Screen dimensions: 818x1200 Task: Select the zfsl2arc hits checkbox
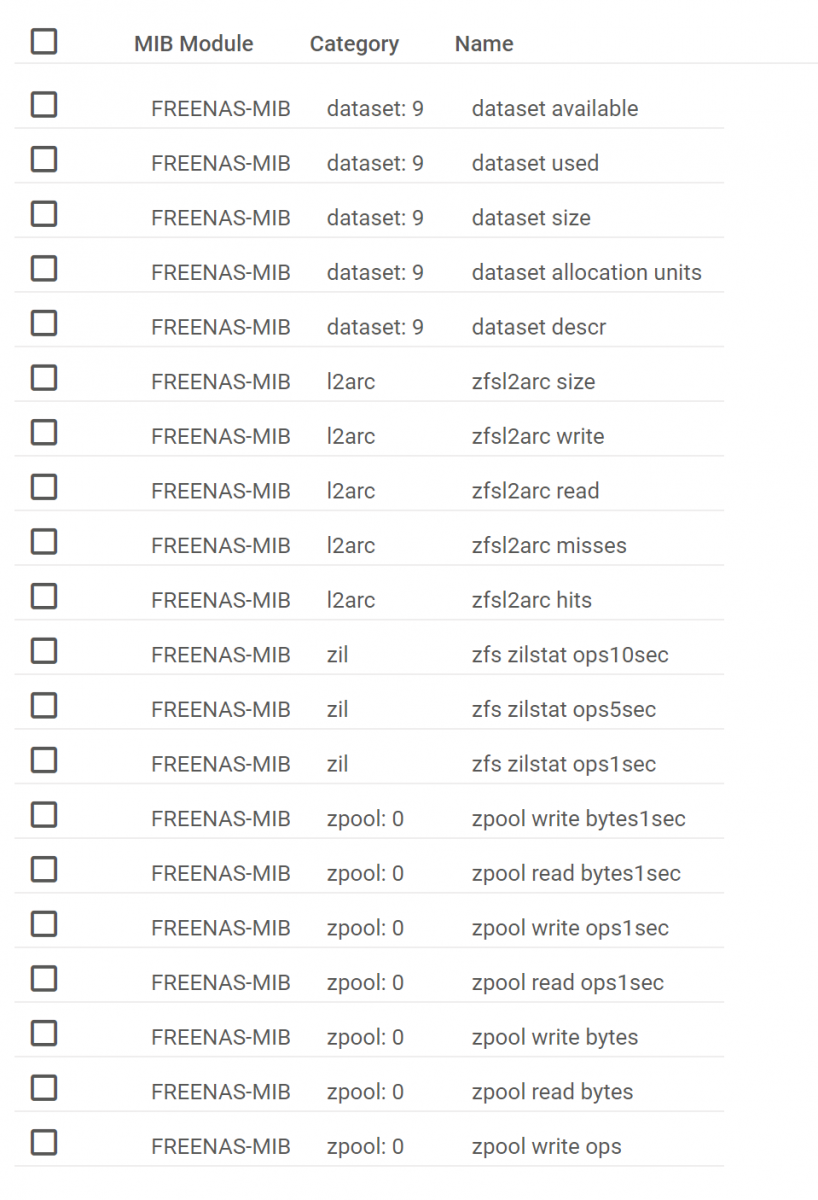(44, 597)
